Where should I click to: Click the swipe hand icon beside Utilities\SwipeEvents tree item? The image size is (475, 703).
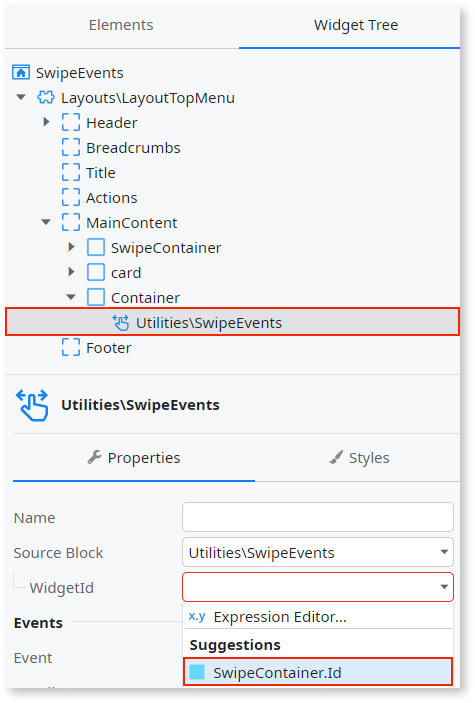coord(121,322)
